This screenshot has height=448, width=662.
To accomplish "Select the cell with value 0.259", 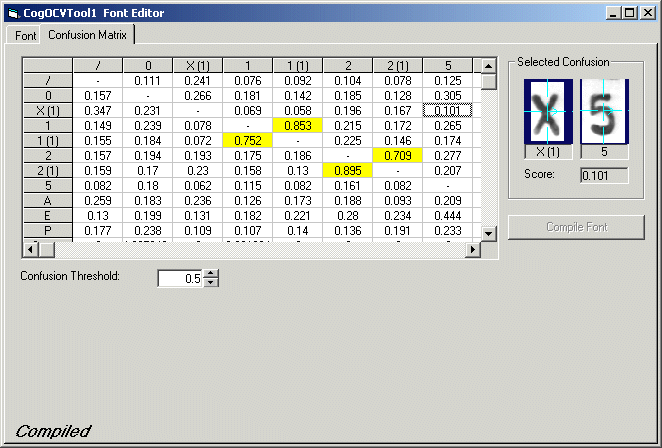I will pos(98,201).
